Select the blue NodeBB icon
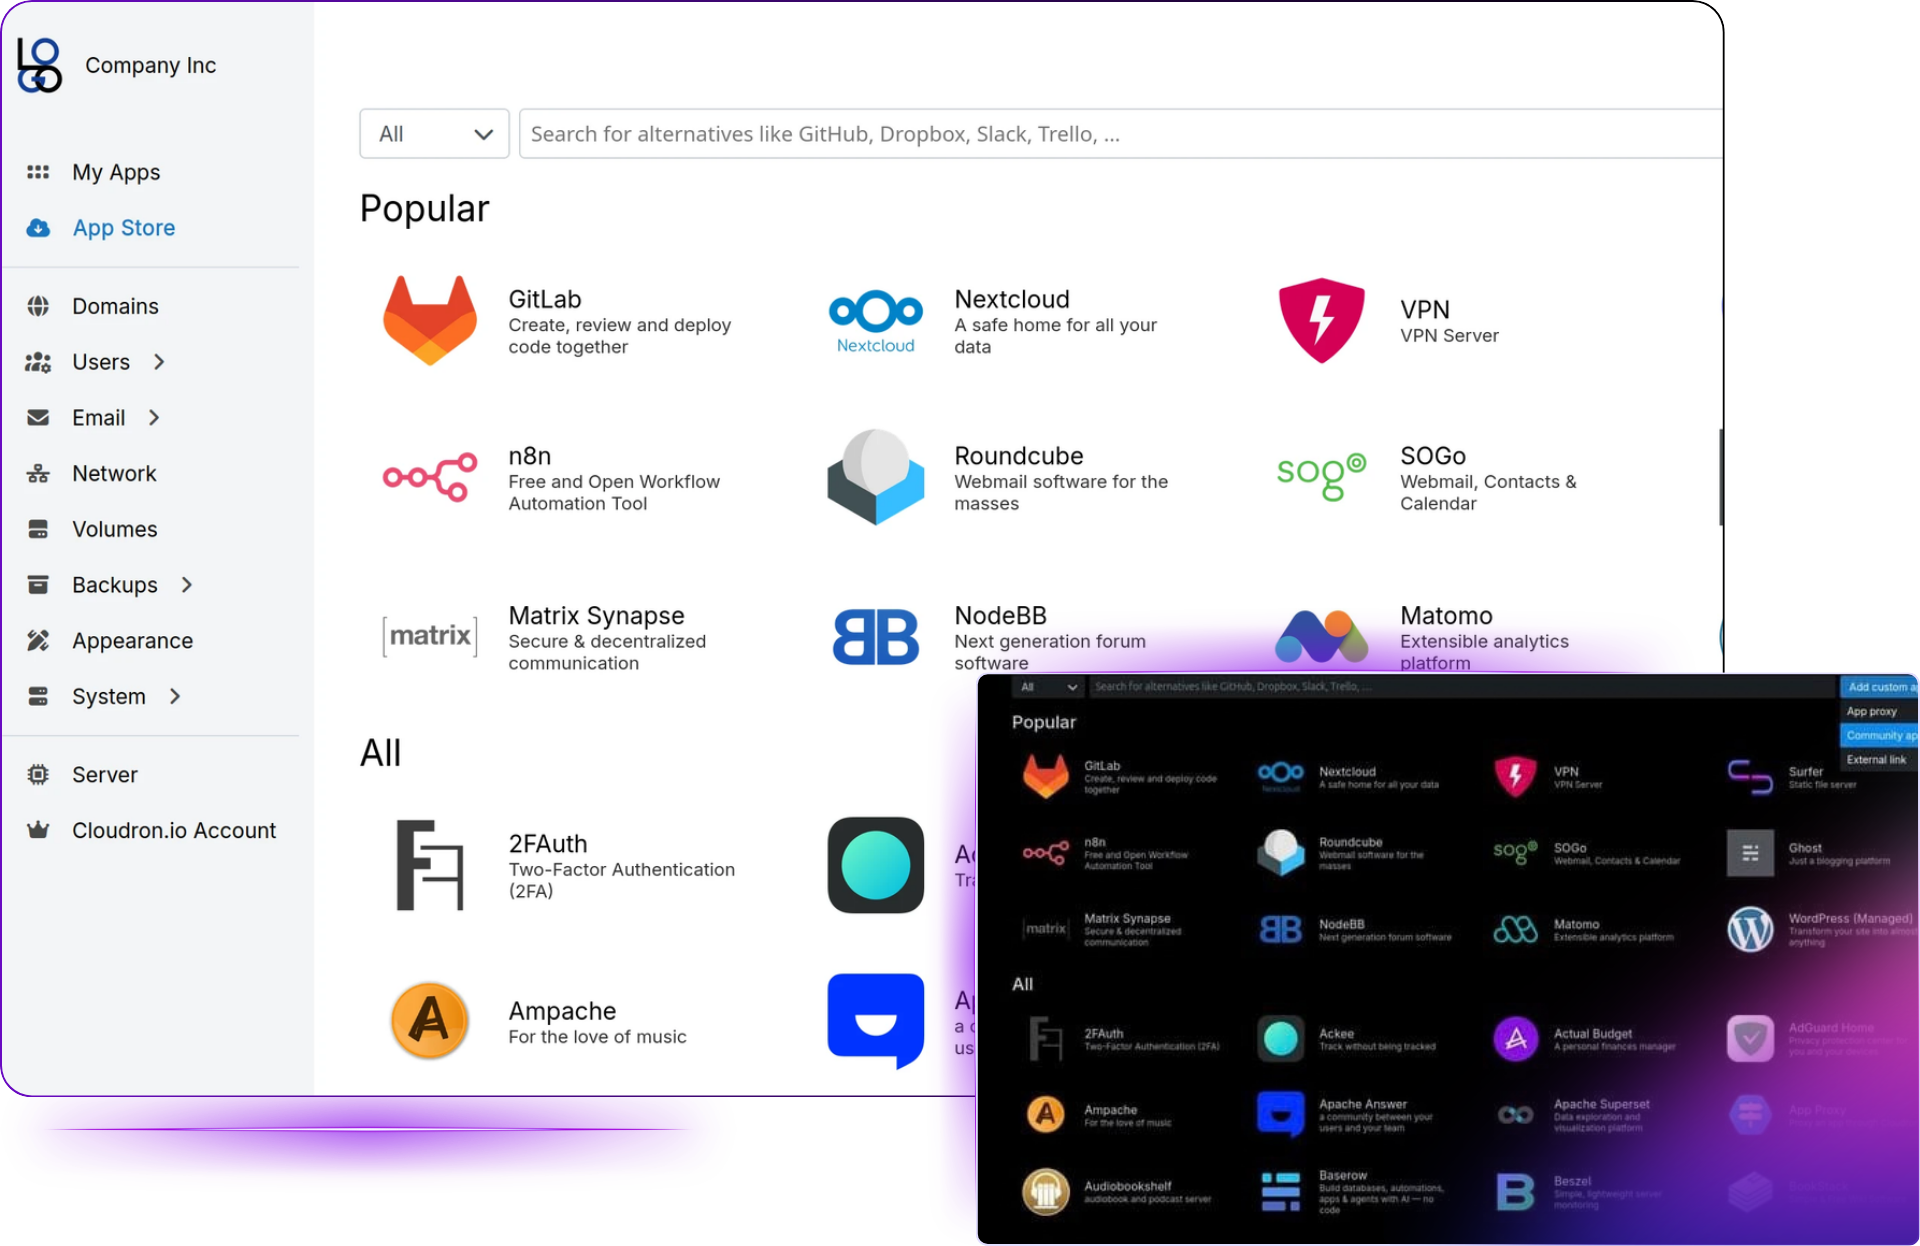 [876, 637]
